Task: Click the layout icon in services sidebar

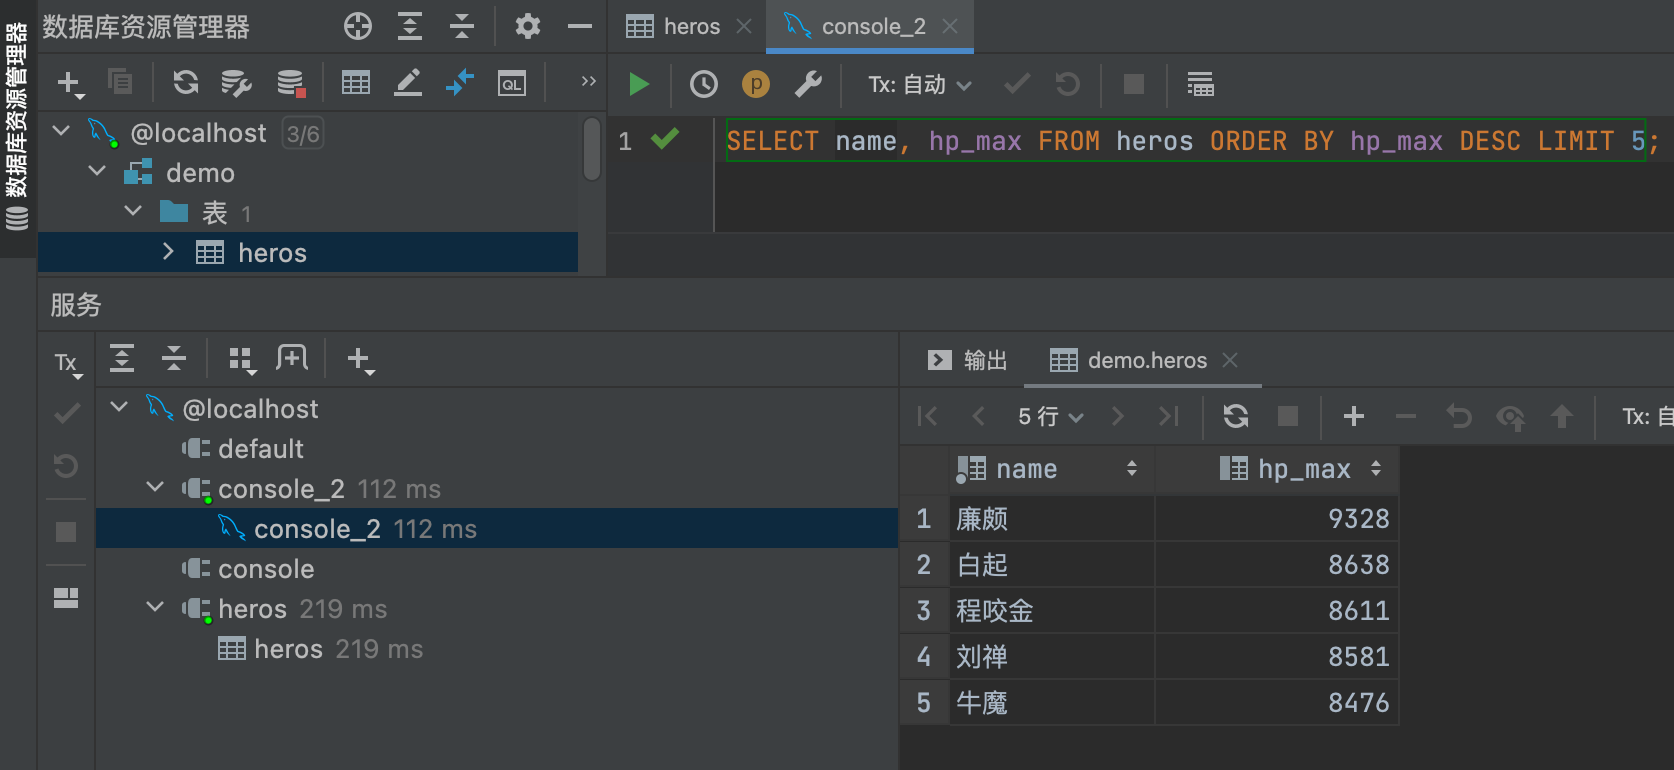Action: point(66,598)
